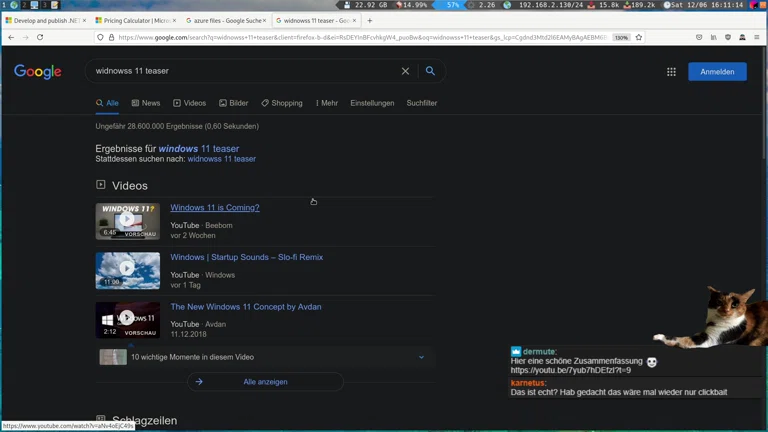The image size is (768, 432).
Task: Click the youtu.be link in dermute's chat message
Action: click(571, 370)
